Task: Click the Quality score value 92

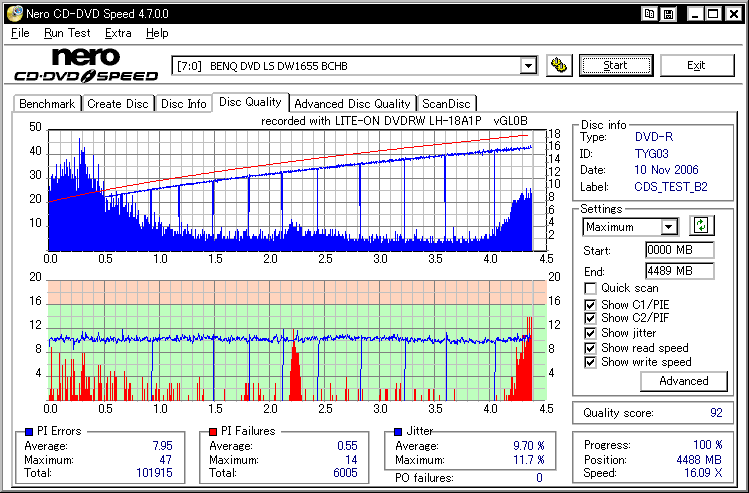Action: pyautogui.click(x=716, y=413)
